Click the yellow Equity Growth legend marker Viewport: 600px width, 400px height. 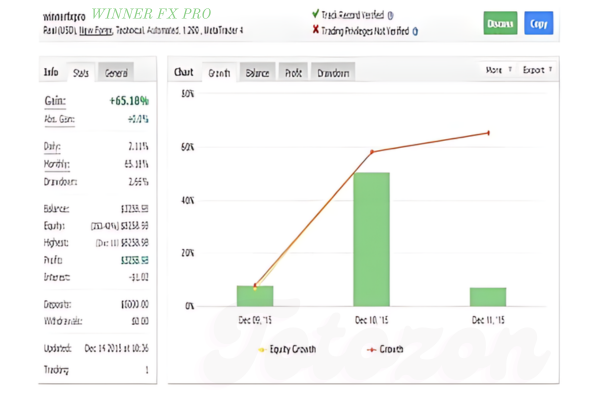262,351
